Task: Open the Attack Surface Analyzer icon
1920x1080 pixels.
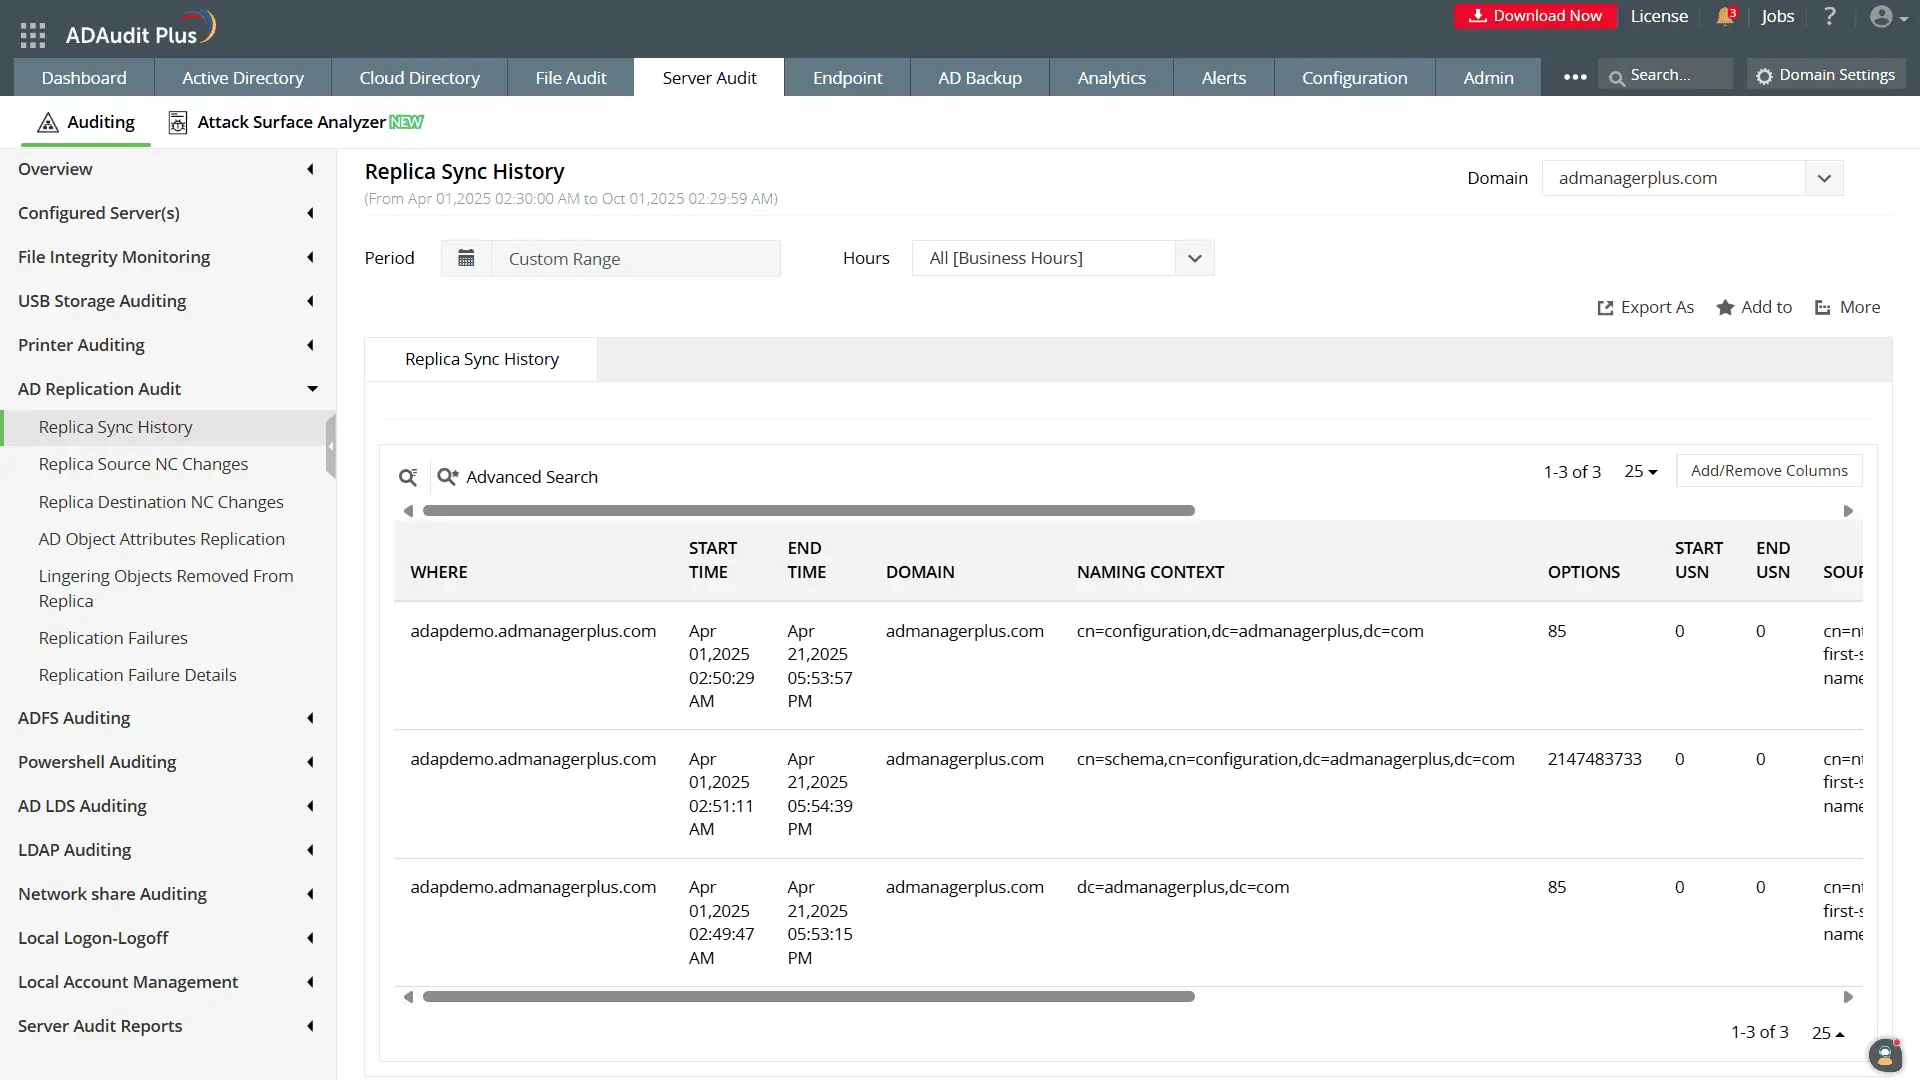Action: point(178,122)
